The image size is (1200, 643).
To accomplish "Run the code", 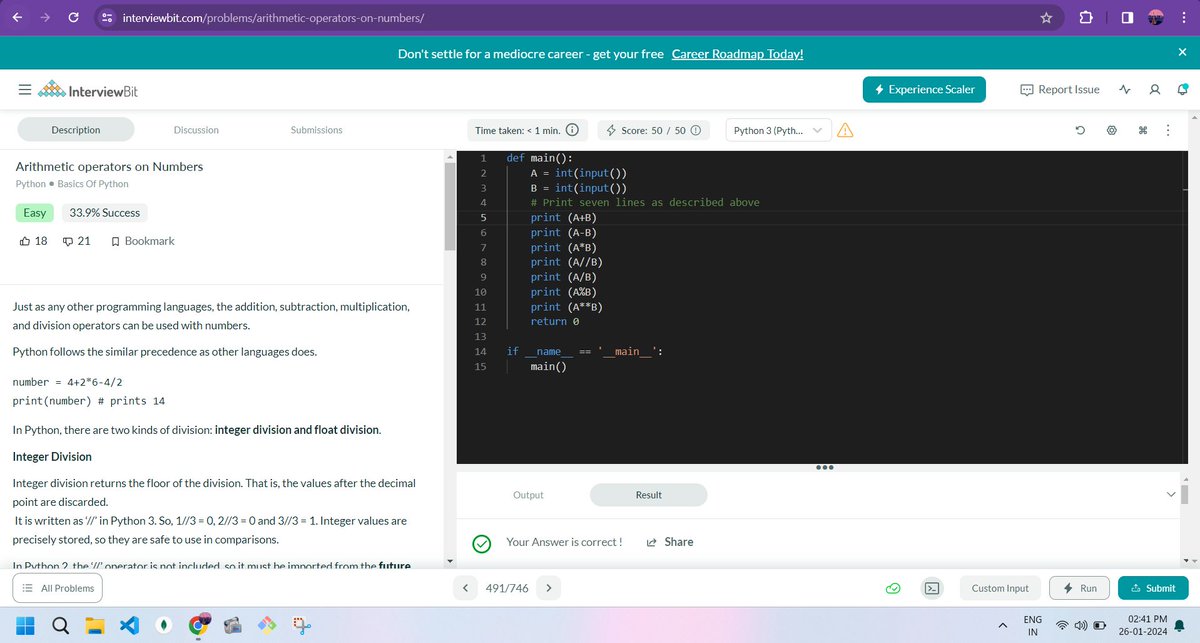I will 1081,588.
